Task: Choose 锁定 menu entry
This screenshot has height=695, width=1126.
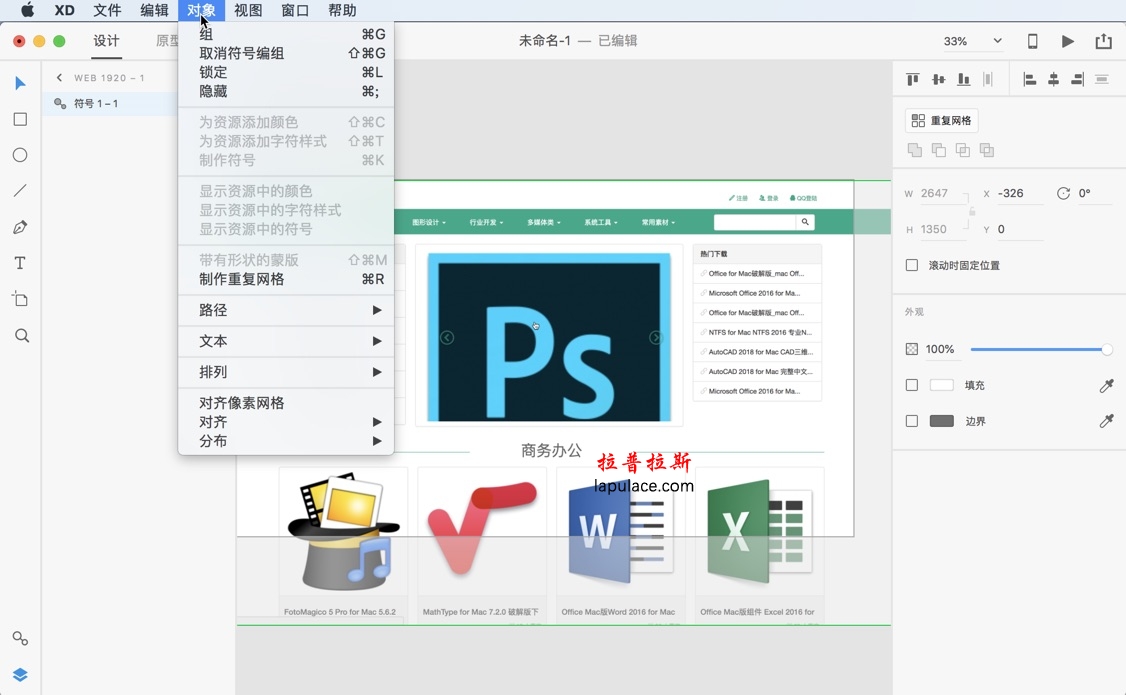Action: [286, 73]
